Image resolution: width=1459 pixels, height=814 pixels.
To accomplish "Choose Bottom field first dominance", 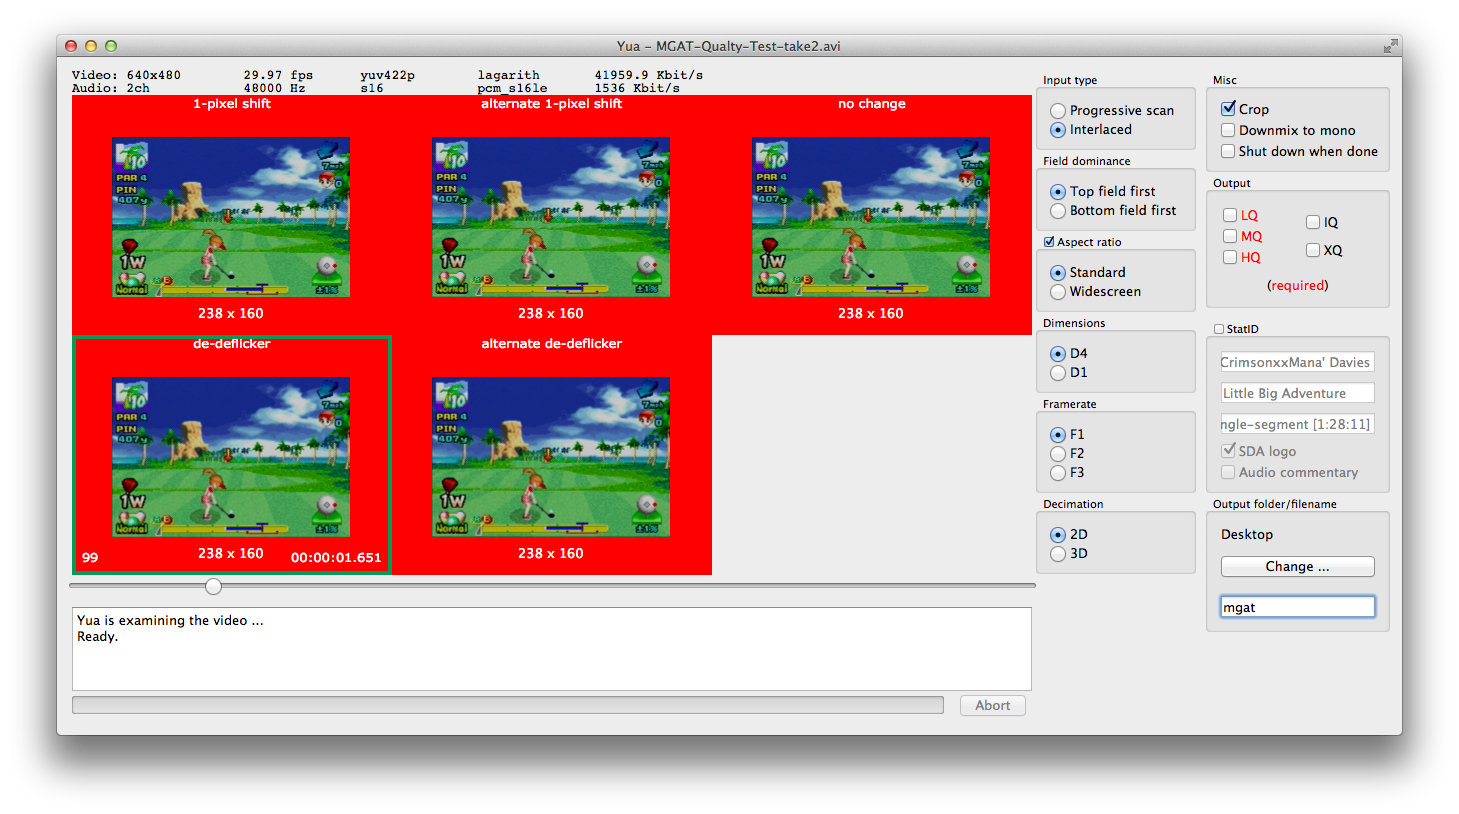I will point(1058,211).
